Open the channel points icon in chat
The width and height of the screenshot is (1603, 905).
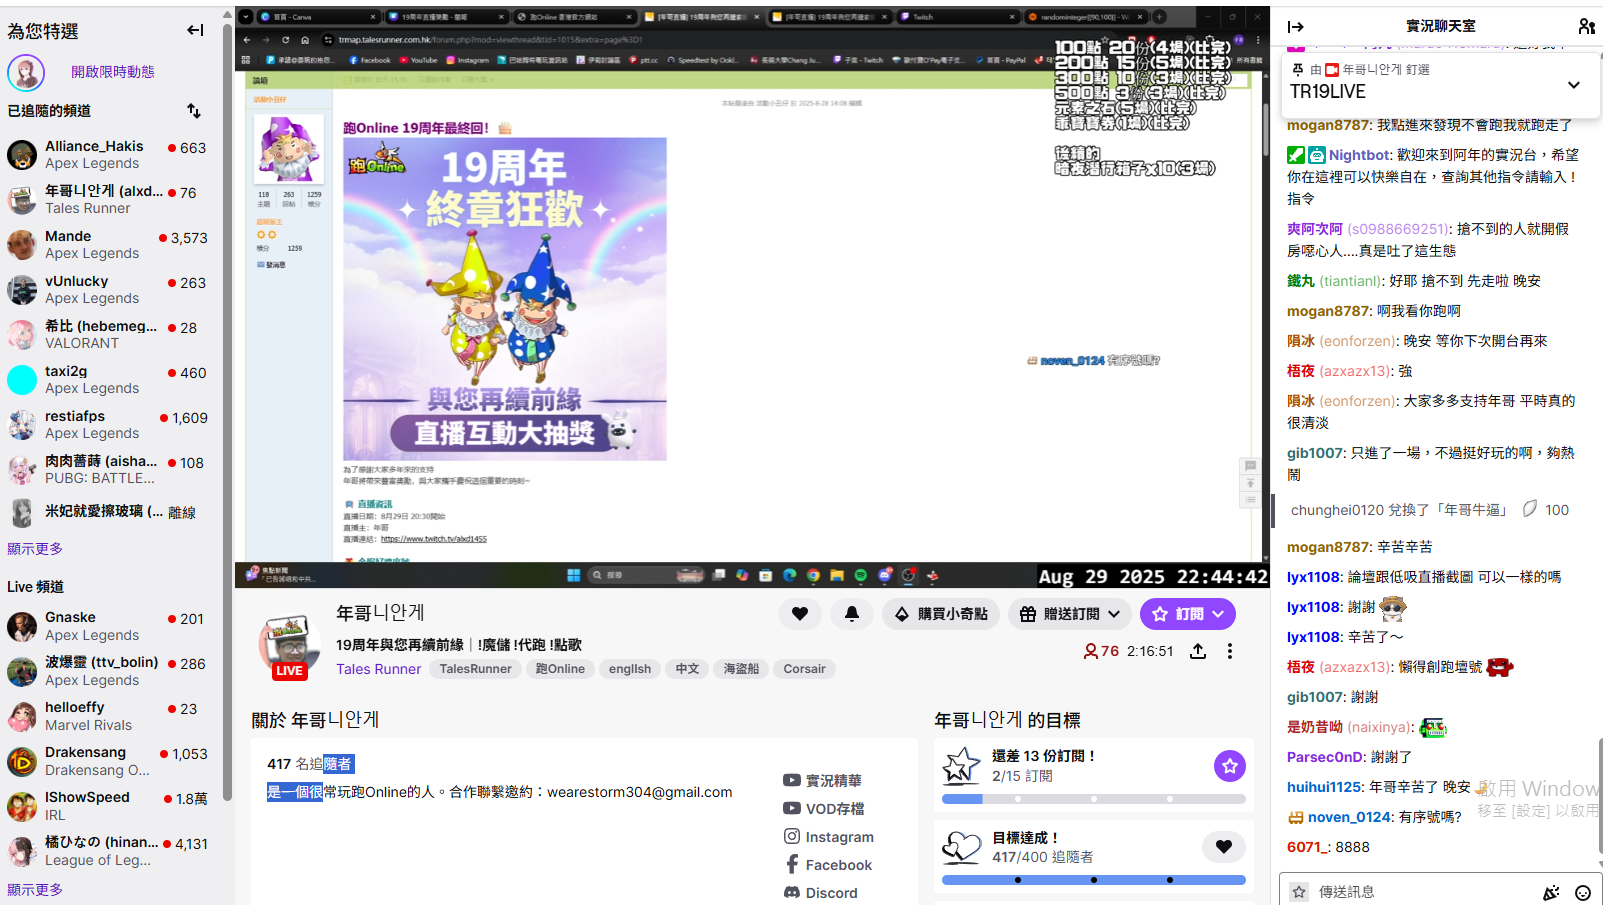pyautogui.click(x=1551, y=892)
